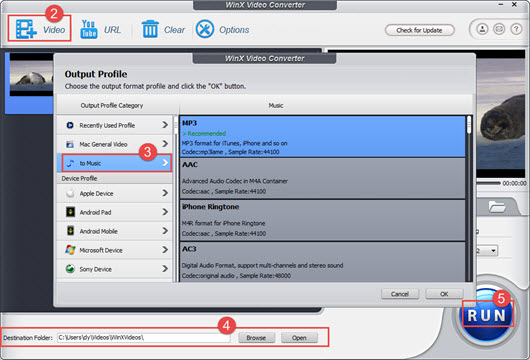Click the to Music note icon
The height and width of the screenshot is (360, 530).
(x=70, y=163)
